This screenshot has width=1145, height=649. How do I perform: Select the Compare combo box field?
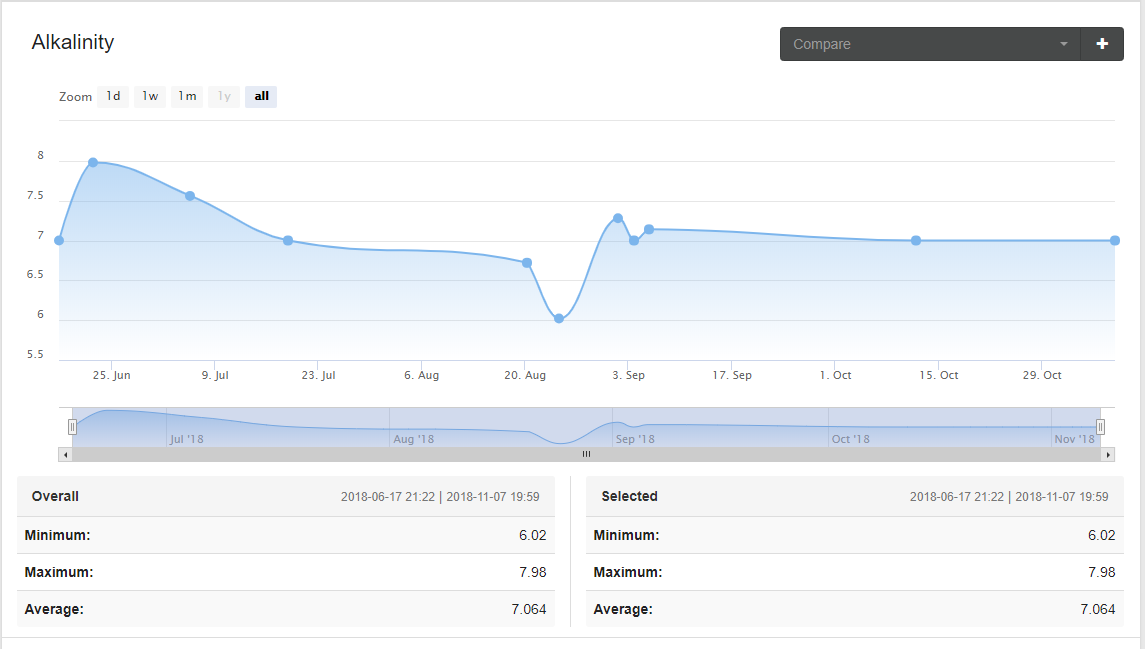tap(930, 44)
